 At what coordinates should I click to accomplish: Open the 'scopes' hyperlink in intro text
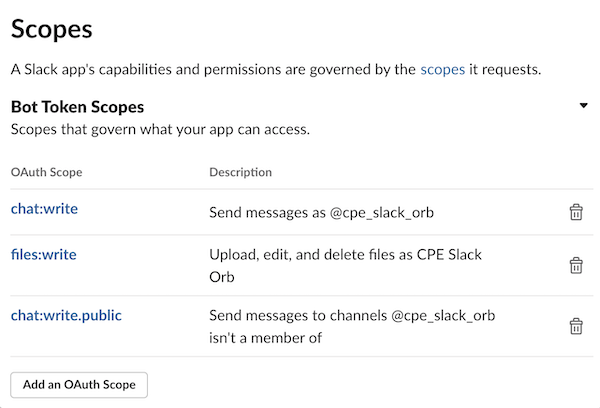pyautogui.click(x=442, y=69)
